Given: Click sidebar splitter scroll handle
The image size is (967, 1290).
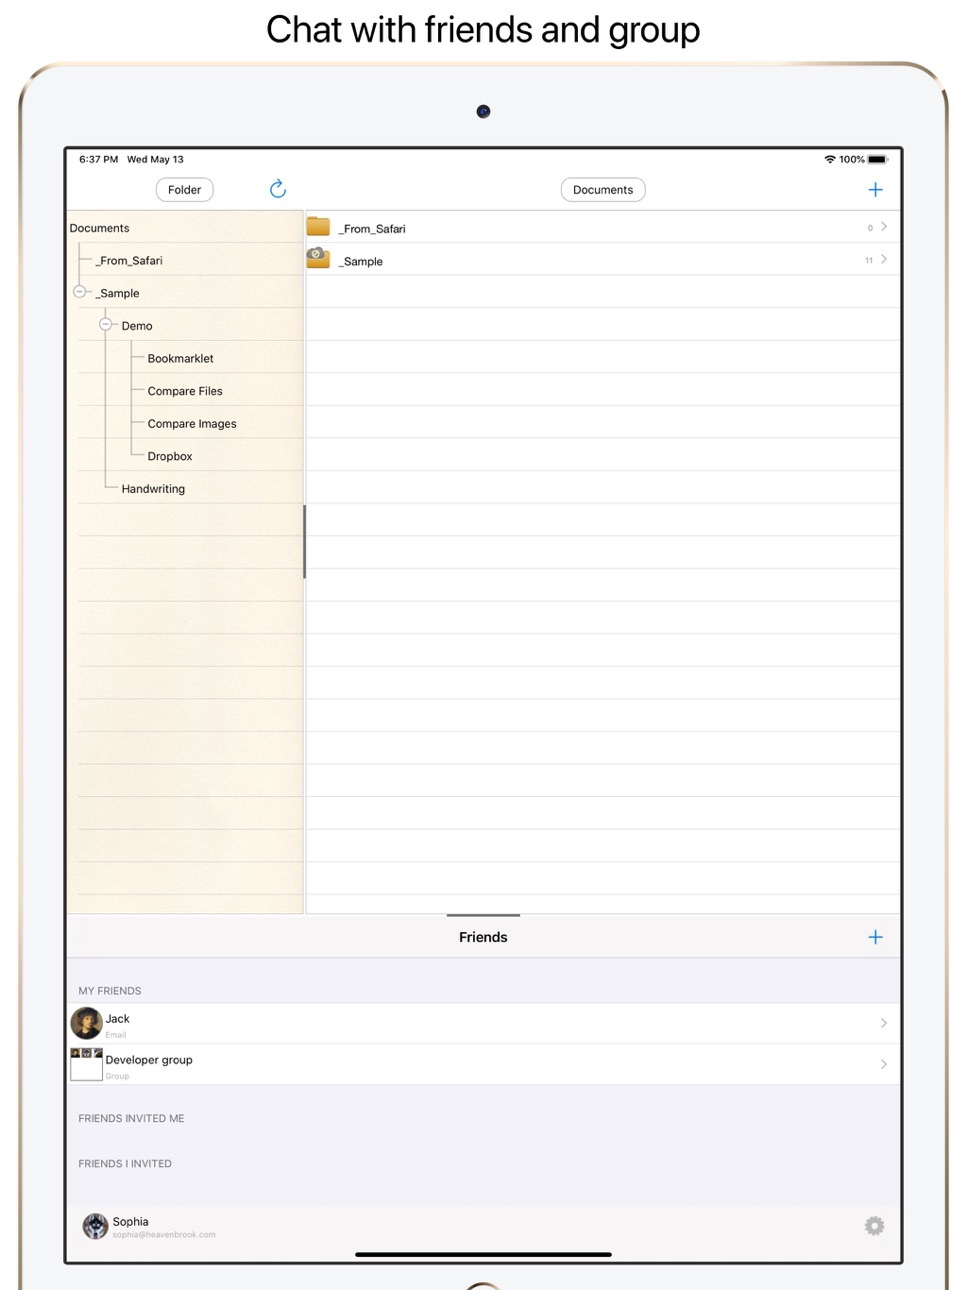Looking at the screenshot, I should [304, 541].
